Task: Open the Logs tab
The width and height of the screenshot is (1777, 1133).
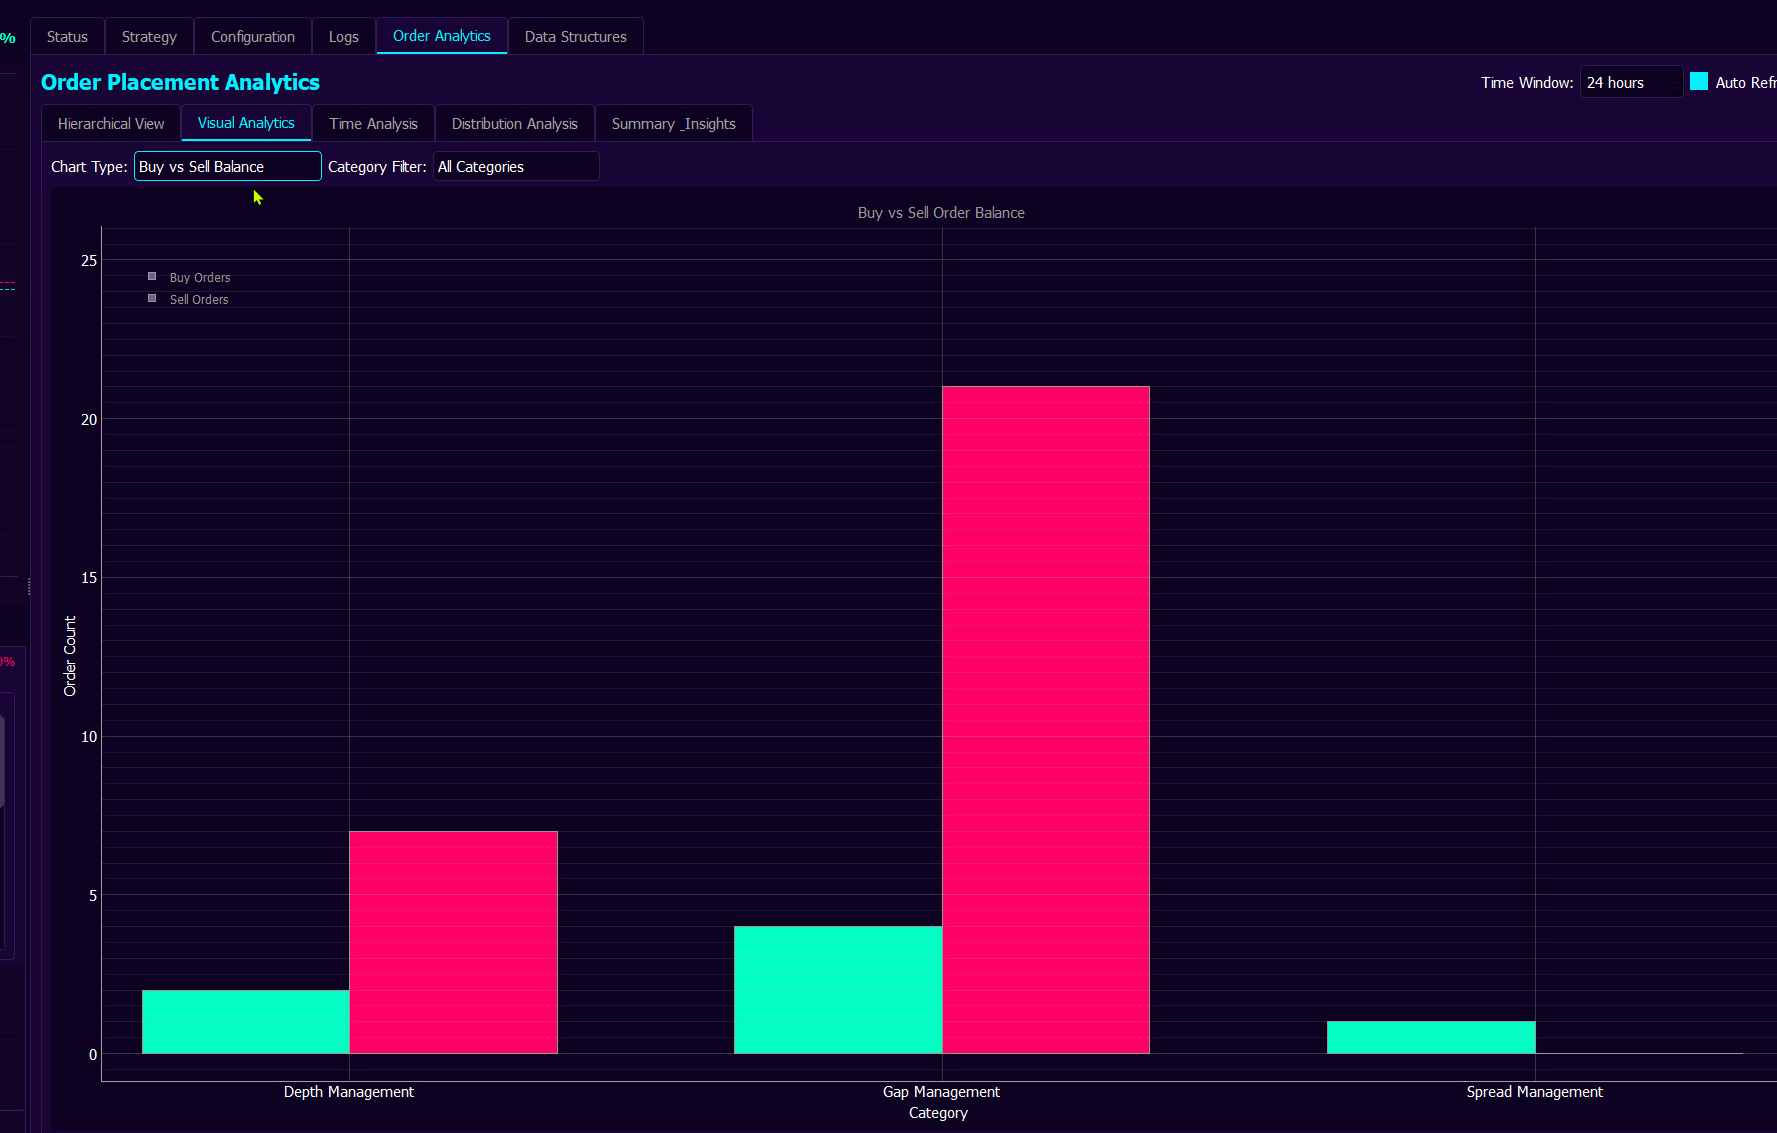Action: 343,37
